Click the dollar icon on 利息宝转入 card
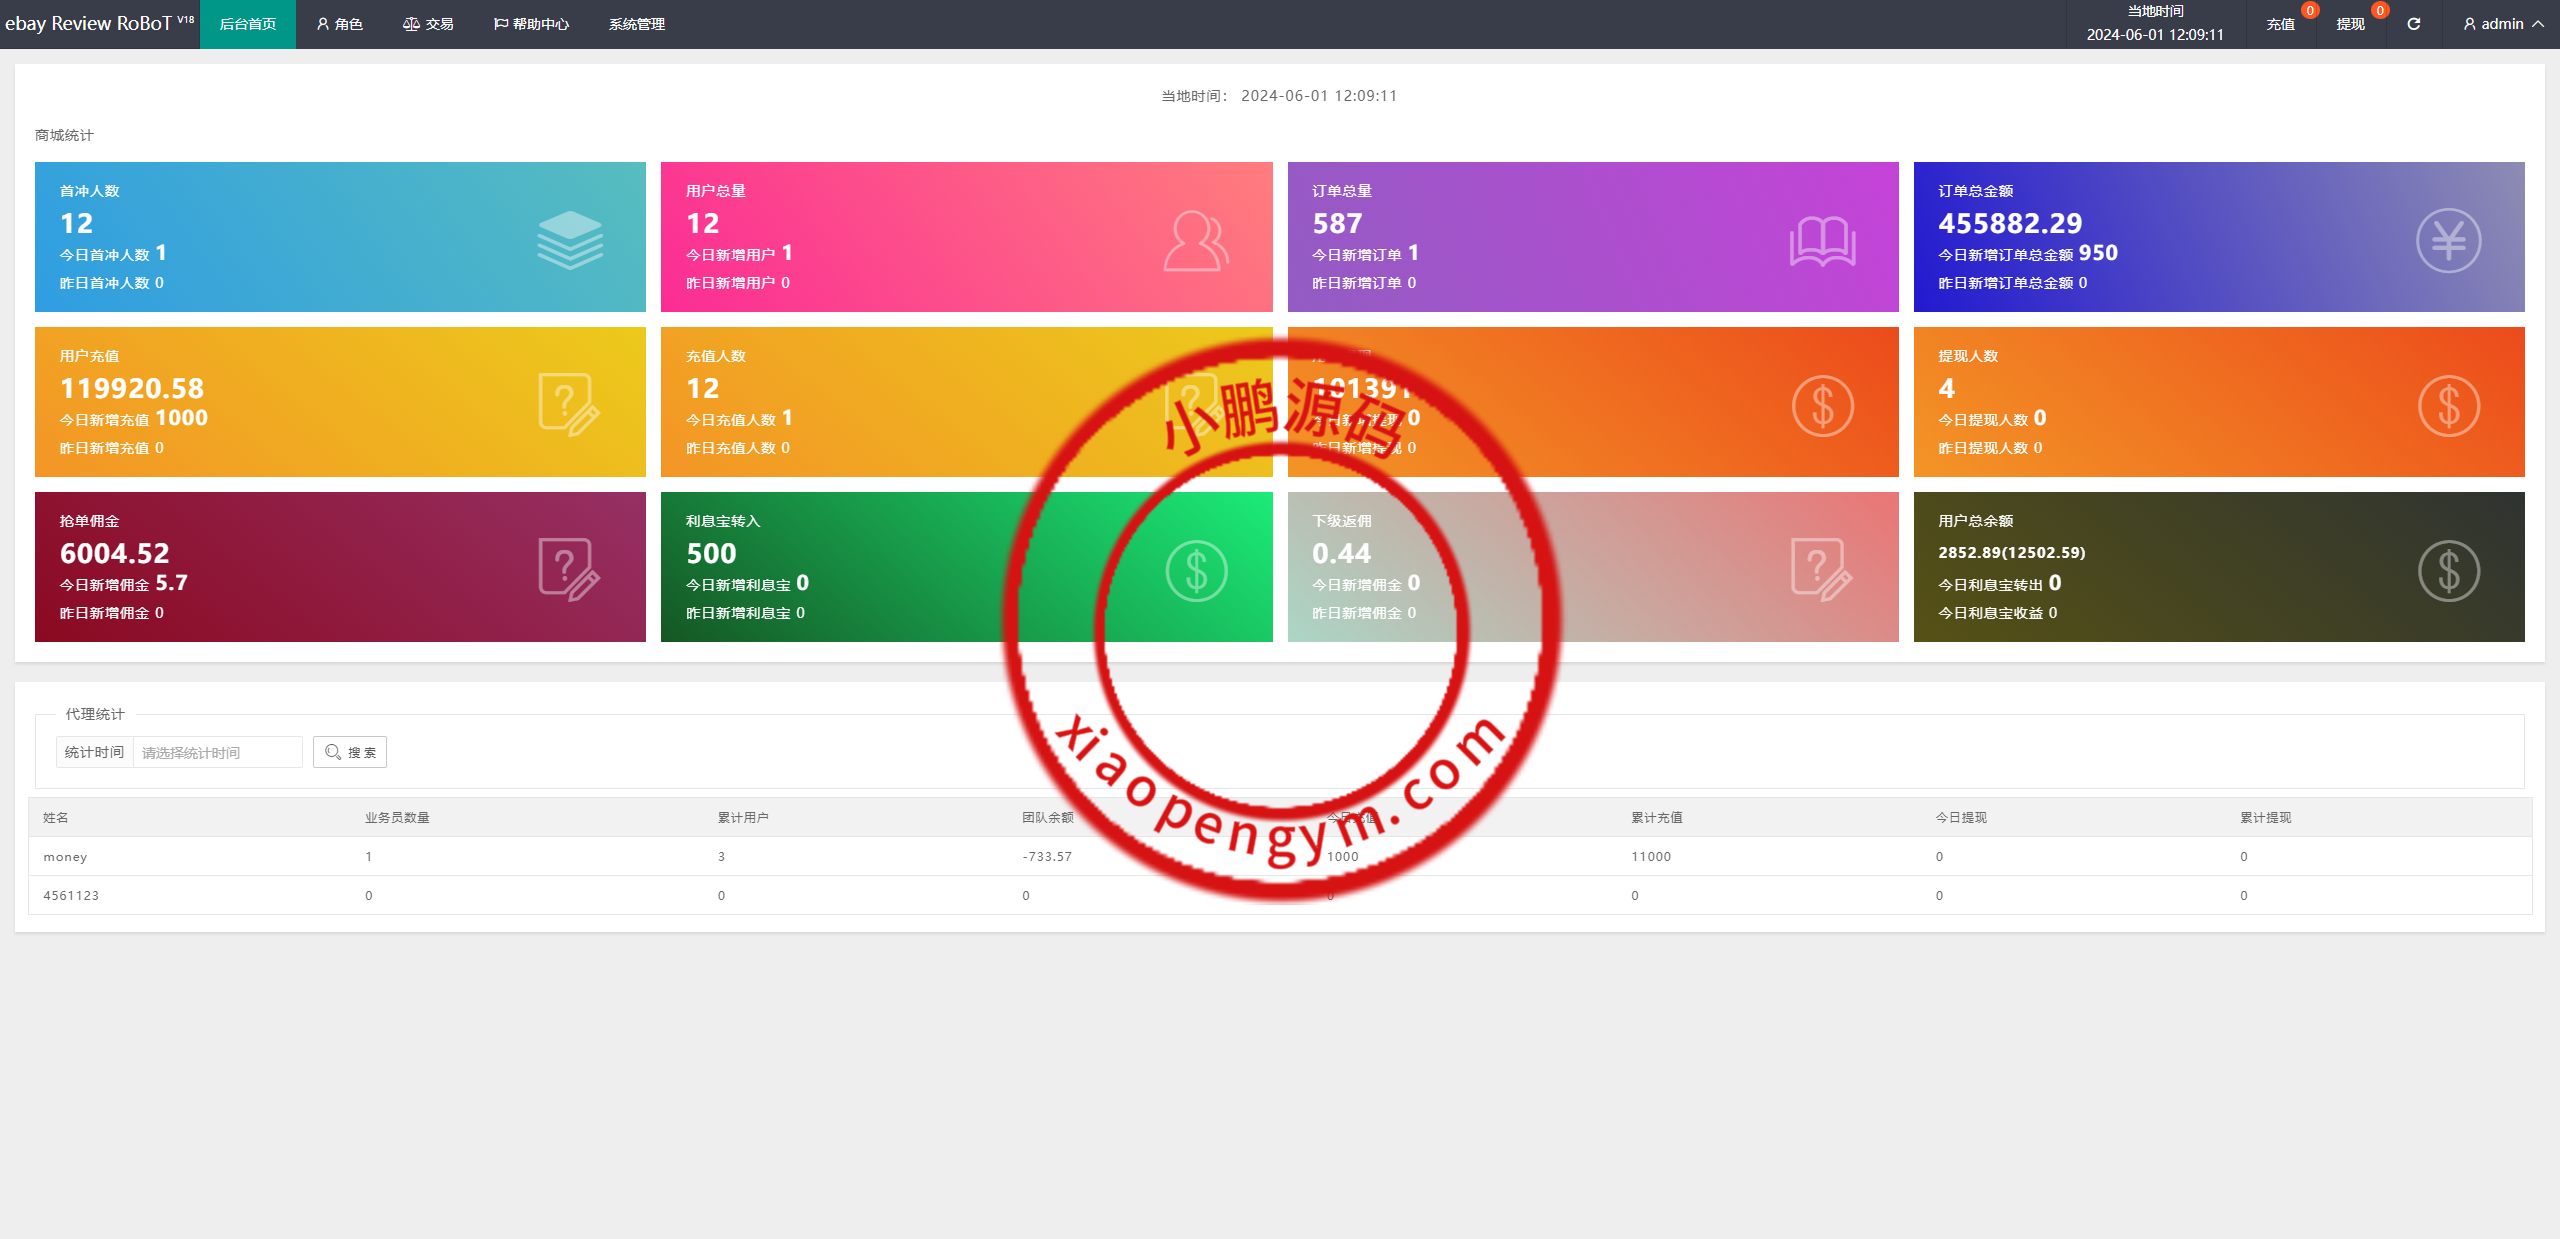This screenshot has height=1239, width=2560. pyautogui.click(x=1196, y=570)
